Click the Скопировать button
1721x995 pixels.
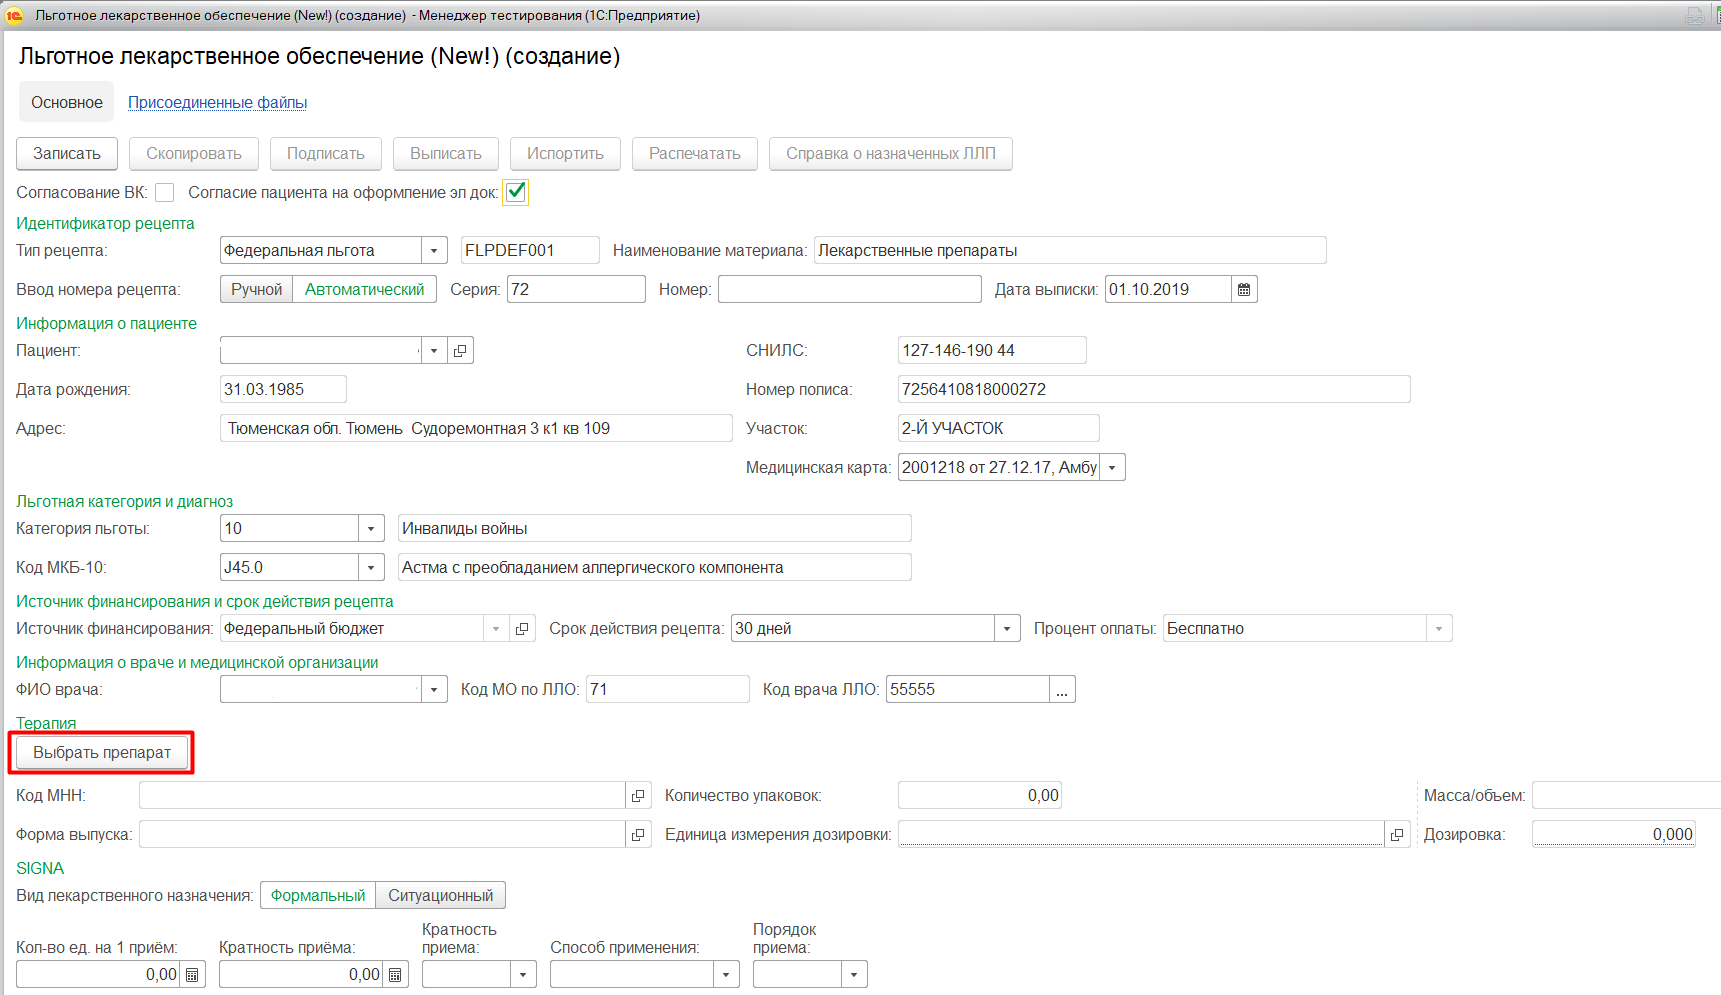click(x=194, y=153)
